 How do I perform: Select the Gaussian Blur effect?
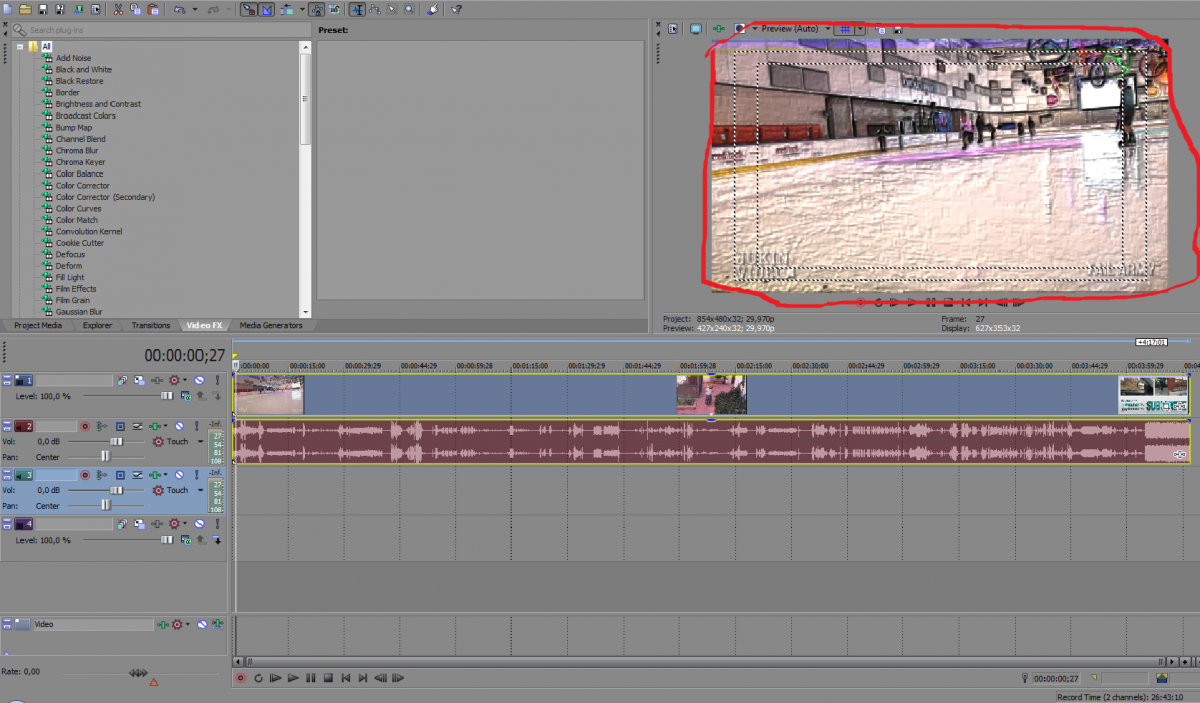pyautogui.click(x=79, y=312)
